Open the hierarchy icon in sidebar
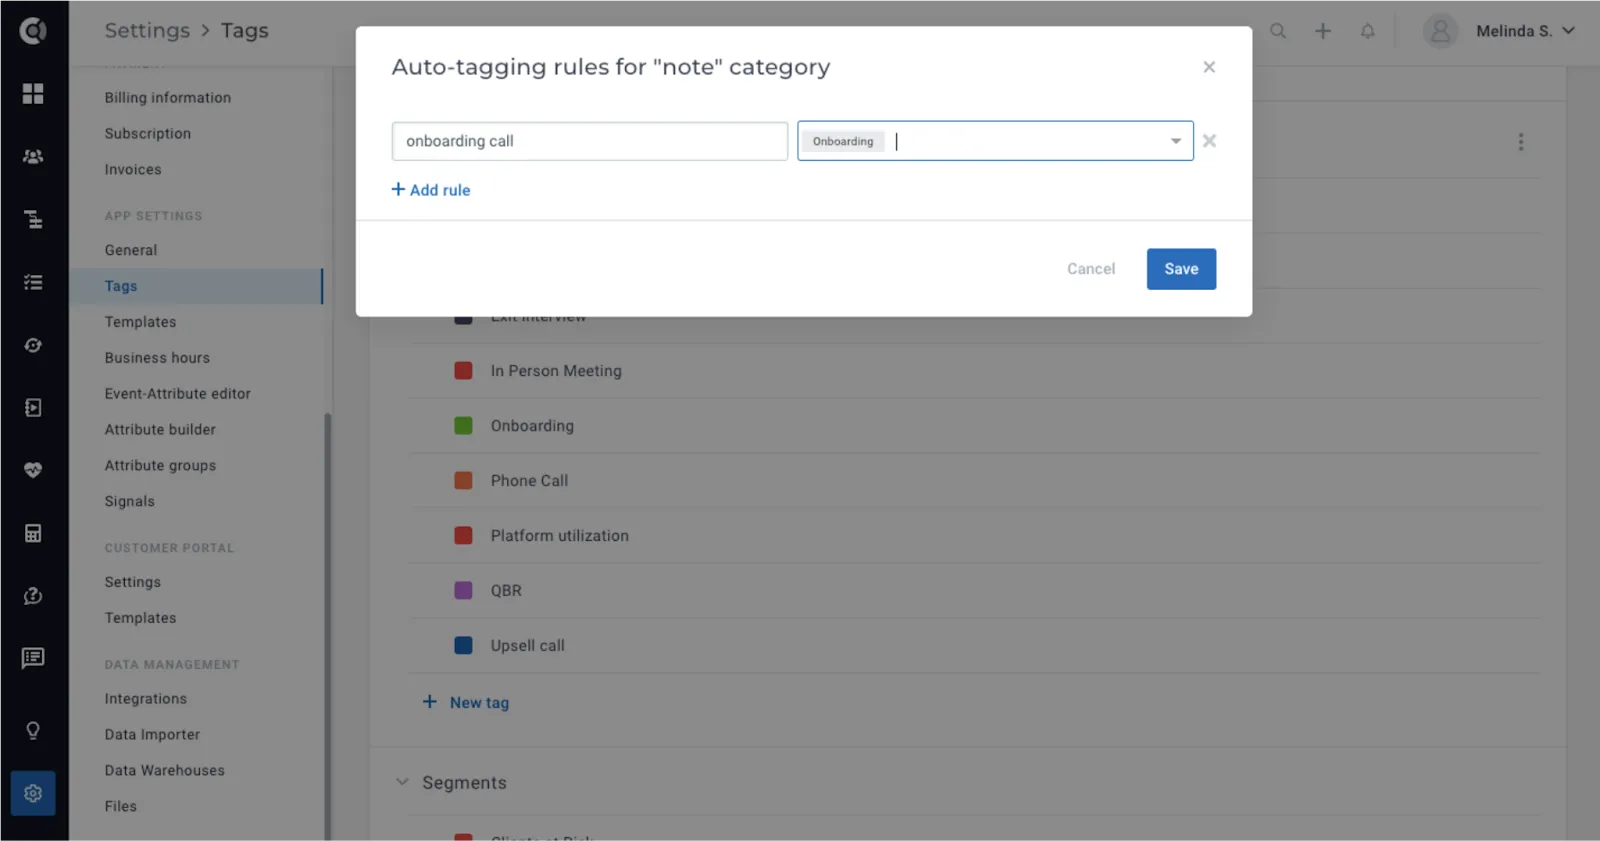Viewport: 1600px width, 841px height. click(33, 219)
